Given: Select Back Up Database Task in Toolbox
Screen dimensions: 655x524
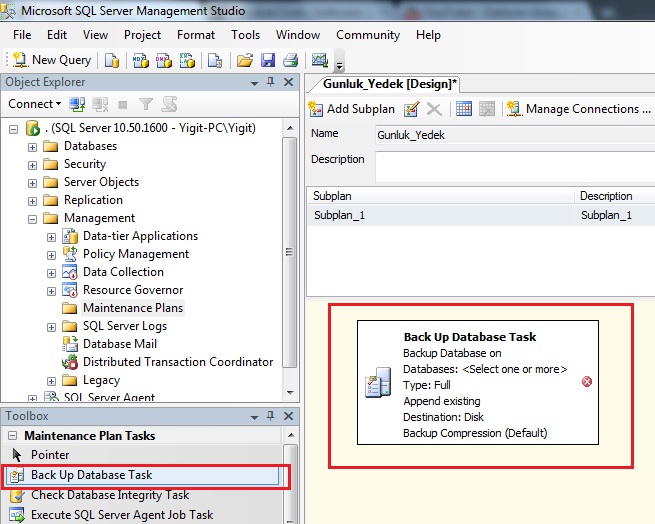Looking at the screenshot, I should coord(142,475).
